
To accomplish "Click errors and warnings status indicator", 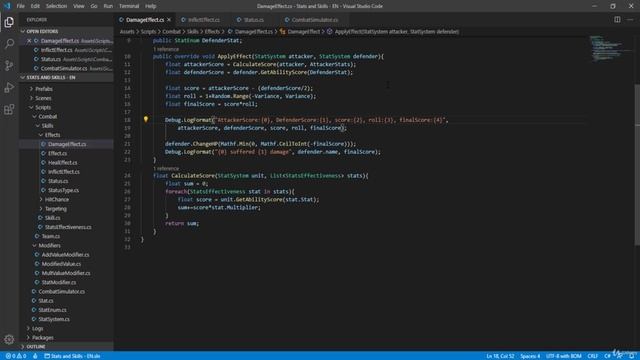I will (16, 356).
